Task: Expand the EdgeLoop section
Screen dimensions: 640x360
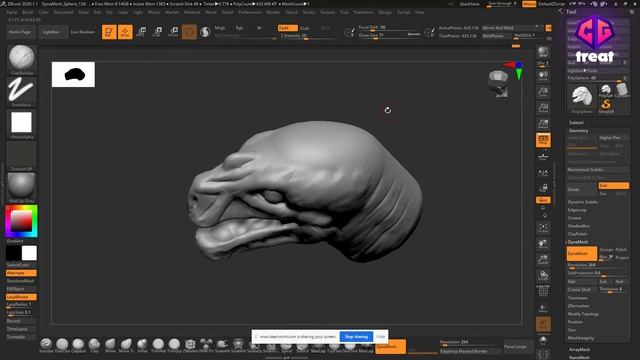Action: 577,210
